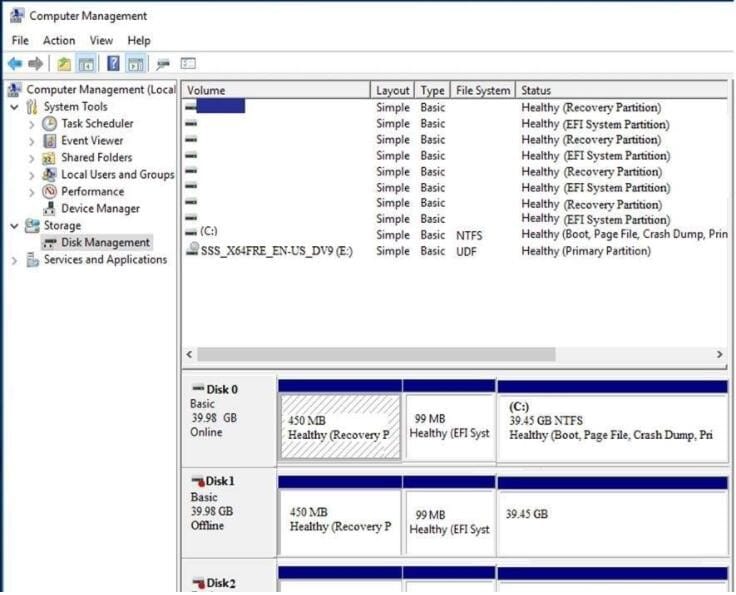Click the Event Viewer icon in tree
Viewport: 736px width, 595px height.
pyautogui.click(x=49, y=141)
